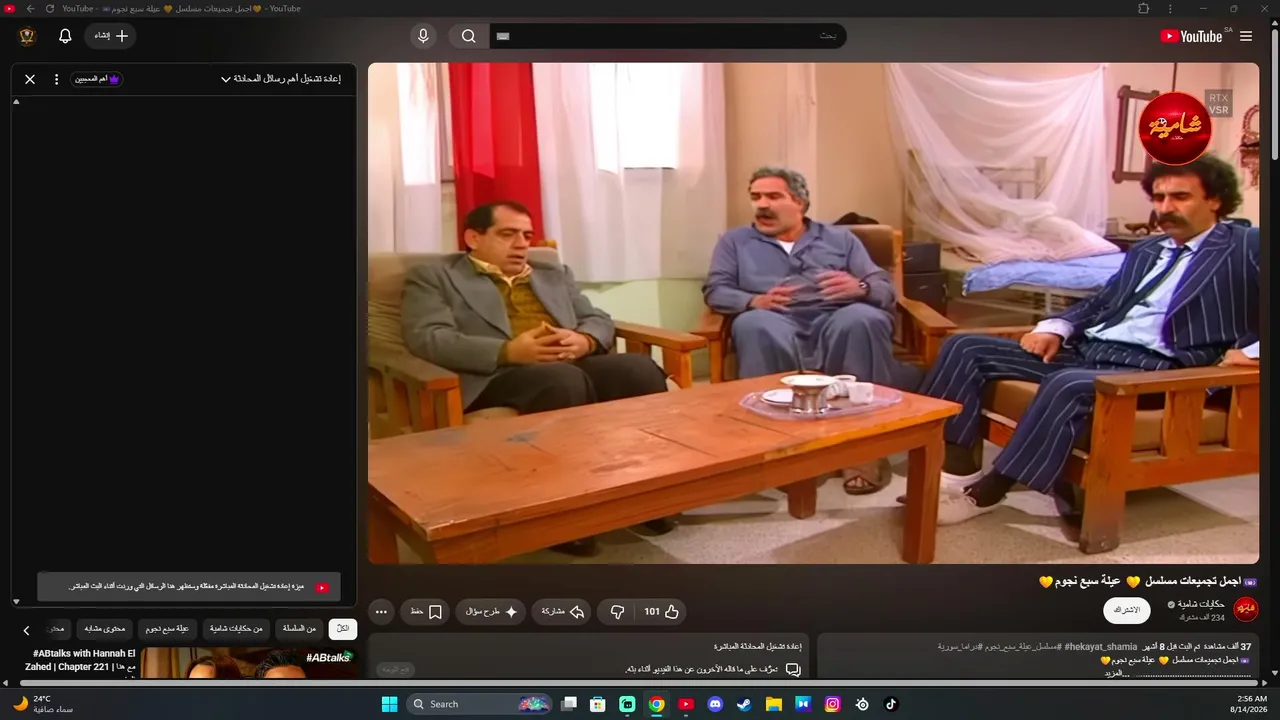The width and height of the screenshot is (1280, 720).
Task: Open Task View on the taskbar
Action: click(x=569, y=704)
